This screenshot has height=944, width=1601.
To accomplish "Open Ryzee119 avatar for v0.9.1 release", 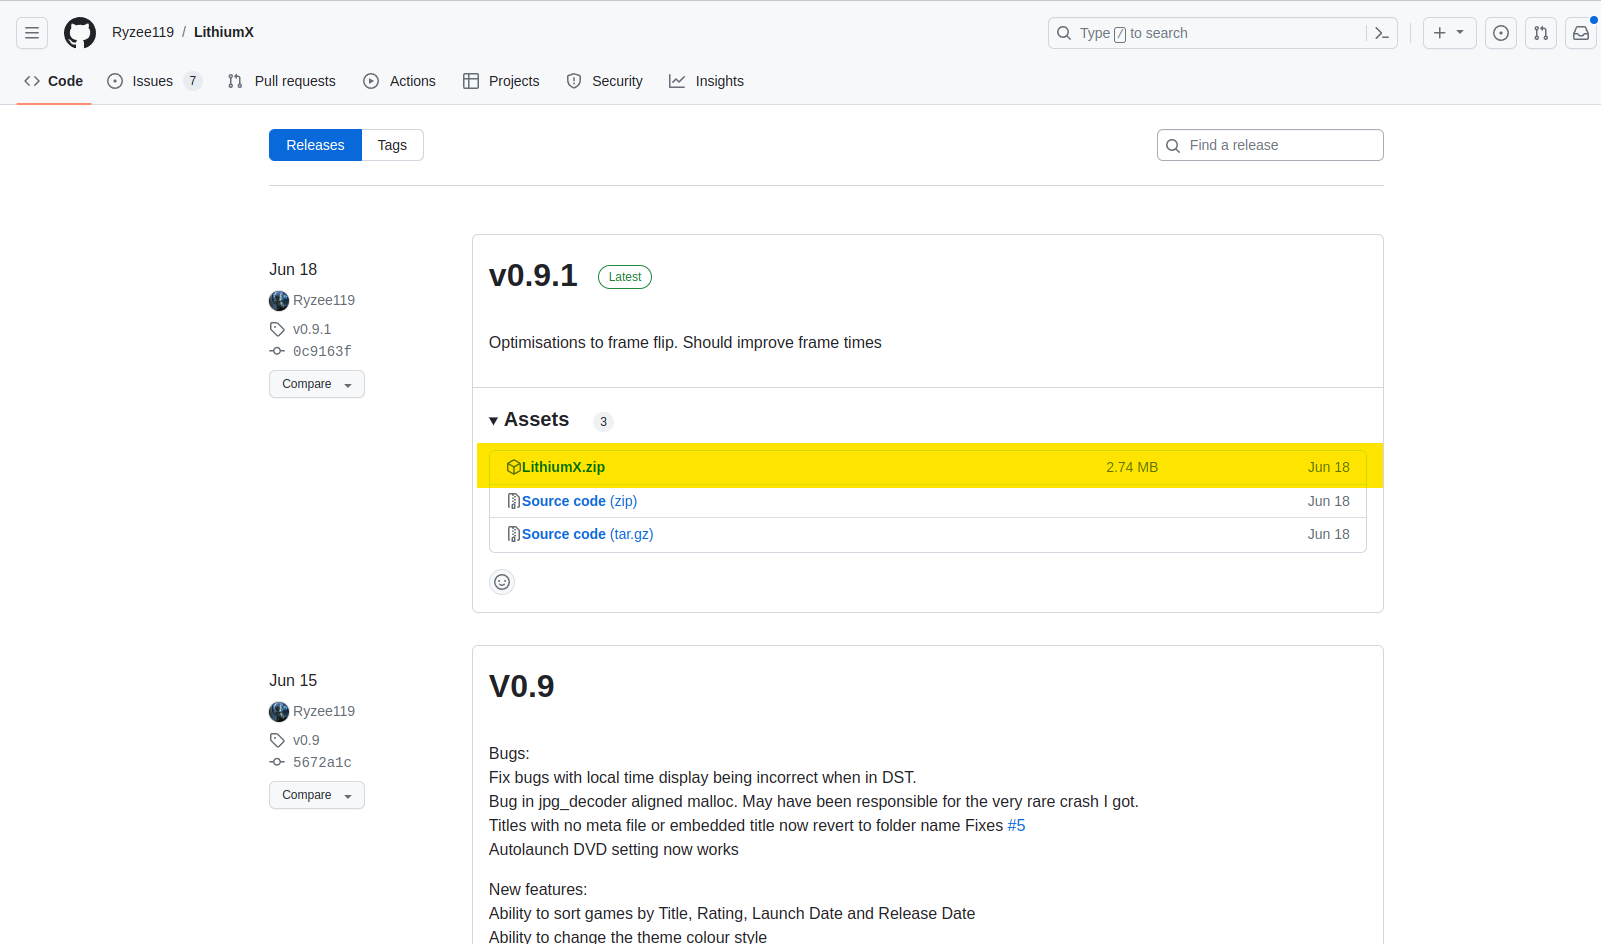I will [279, 301].
